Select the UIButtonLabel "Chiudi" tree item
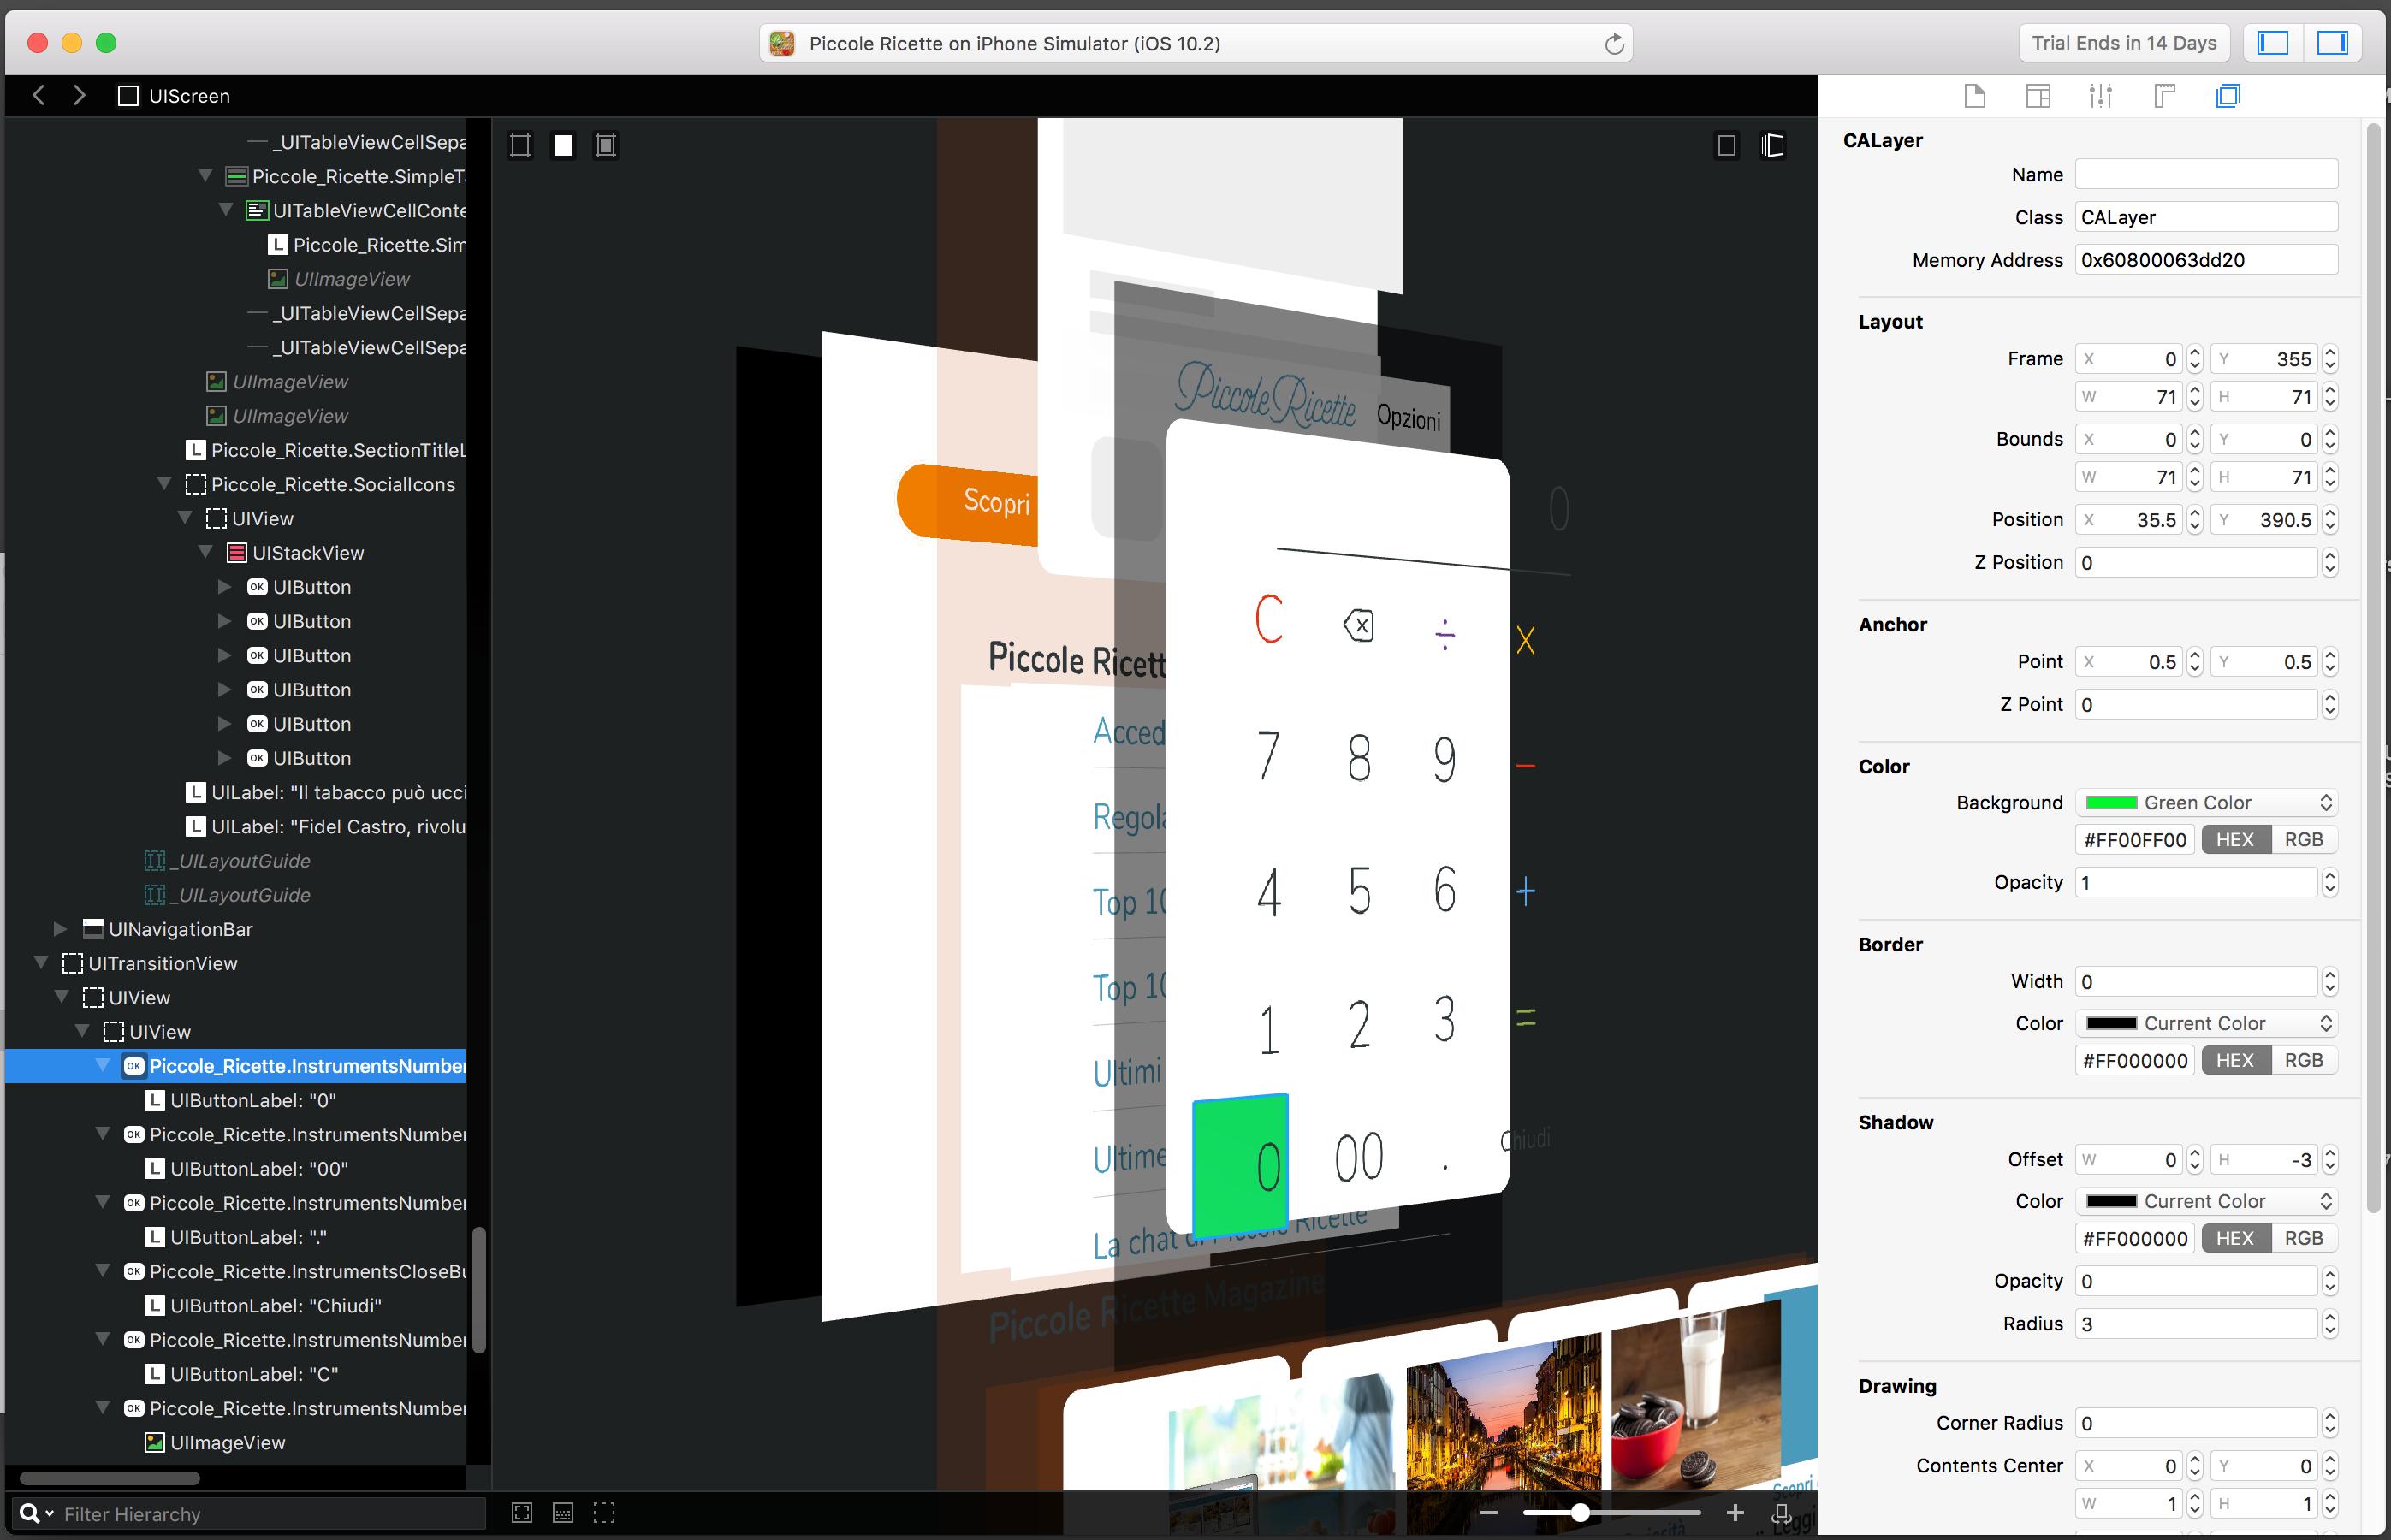Screen dimensions: 2391x1540 pos(275,1306)
